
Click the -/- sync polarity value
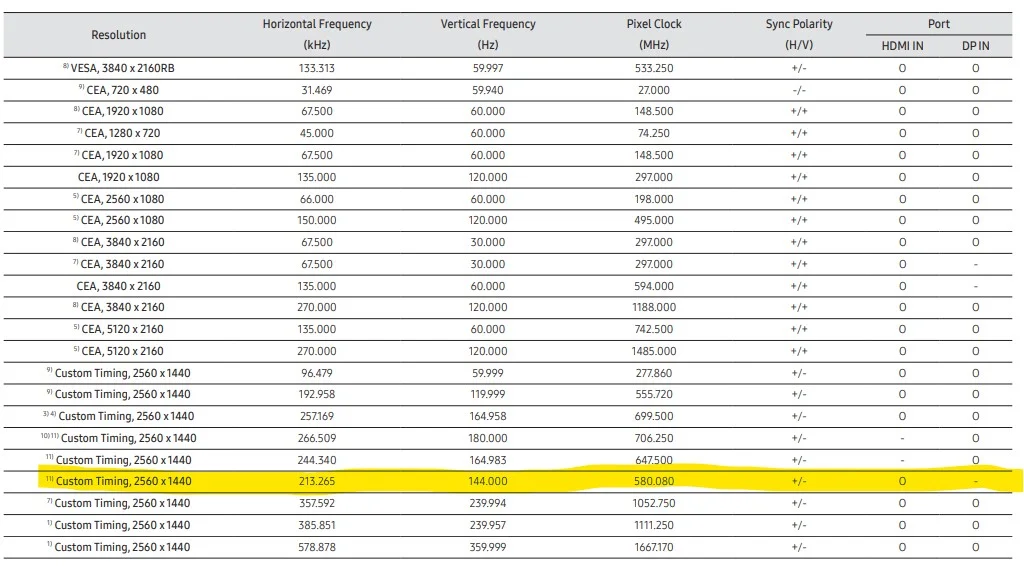(799, 90)
